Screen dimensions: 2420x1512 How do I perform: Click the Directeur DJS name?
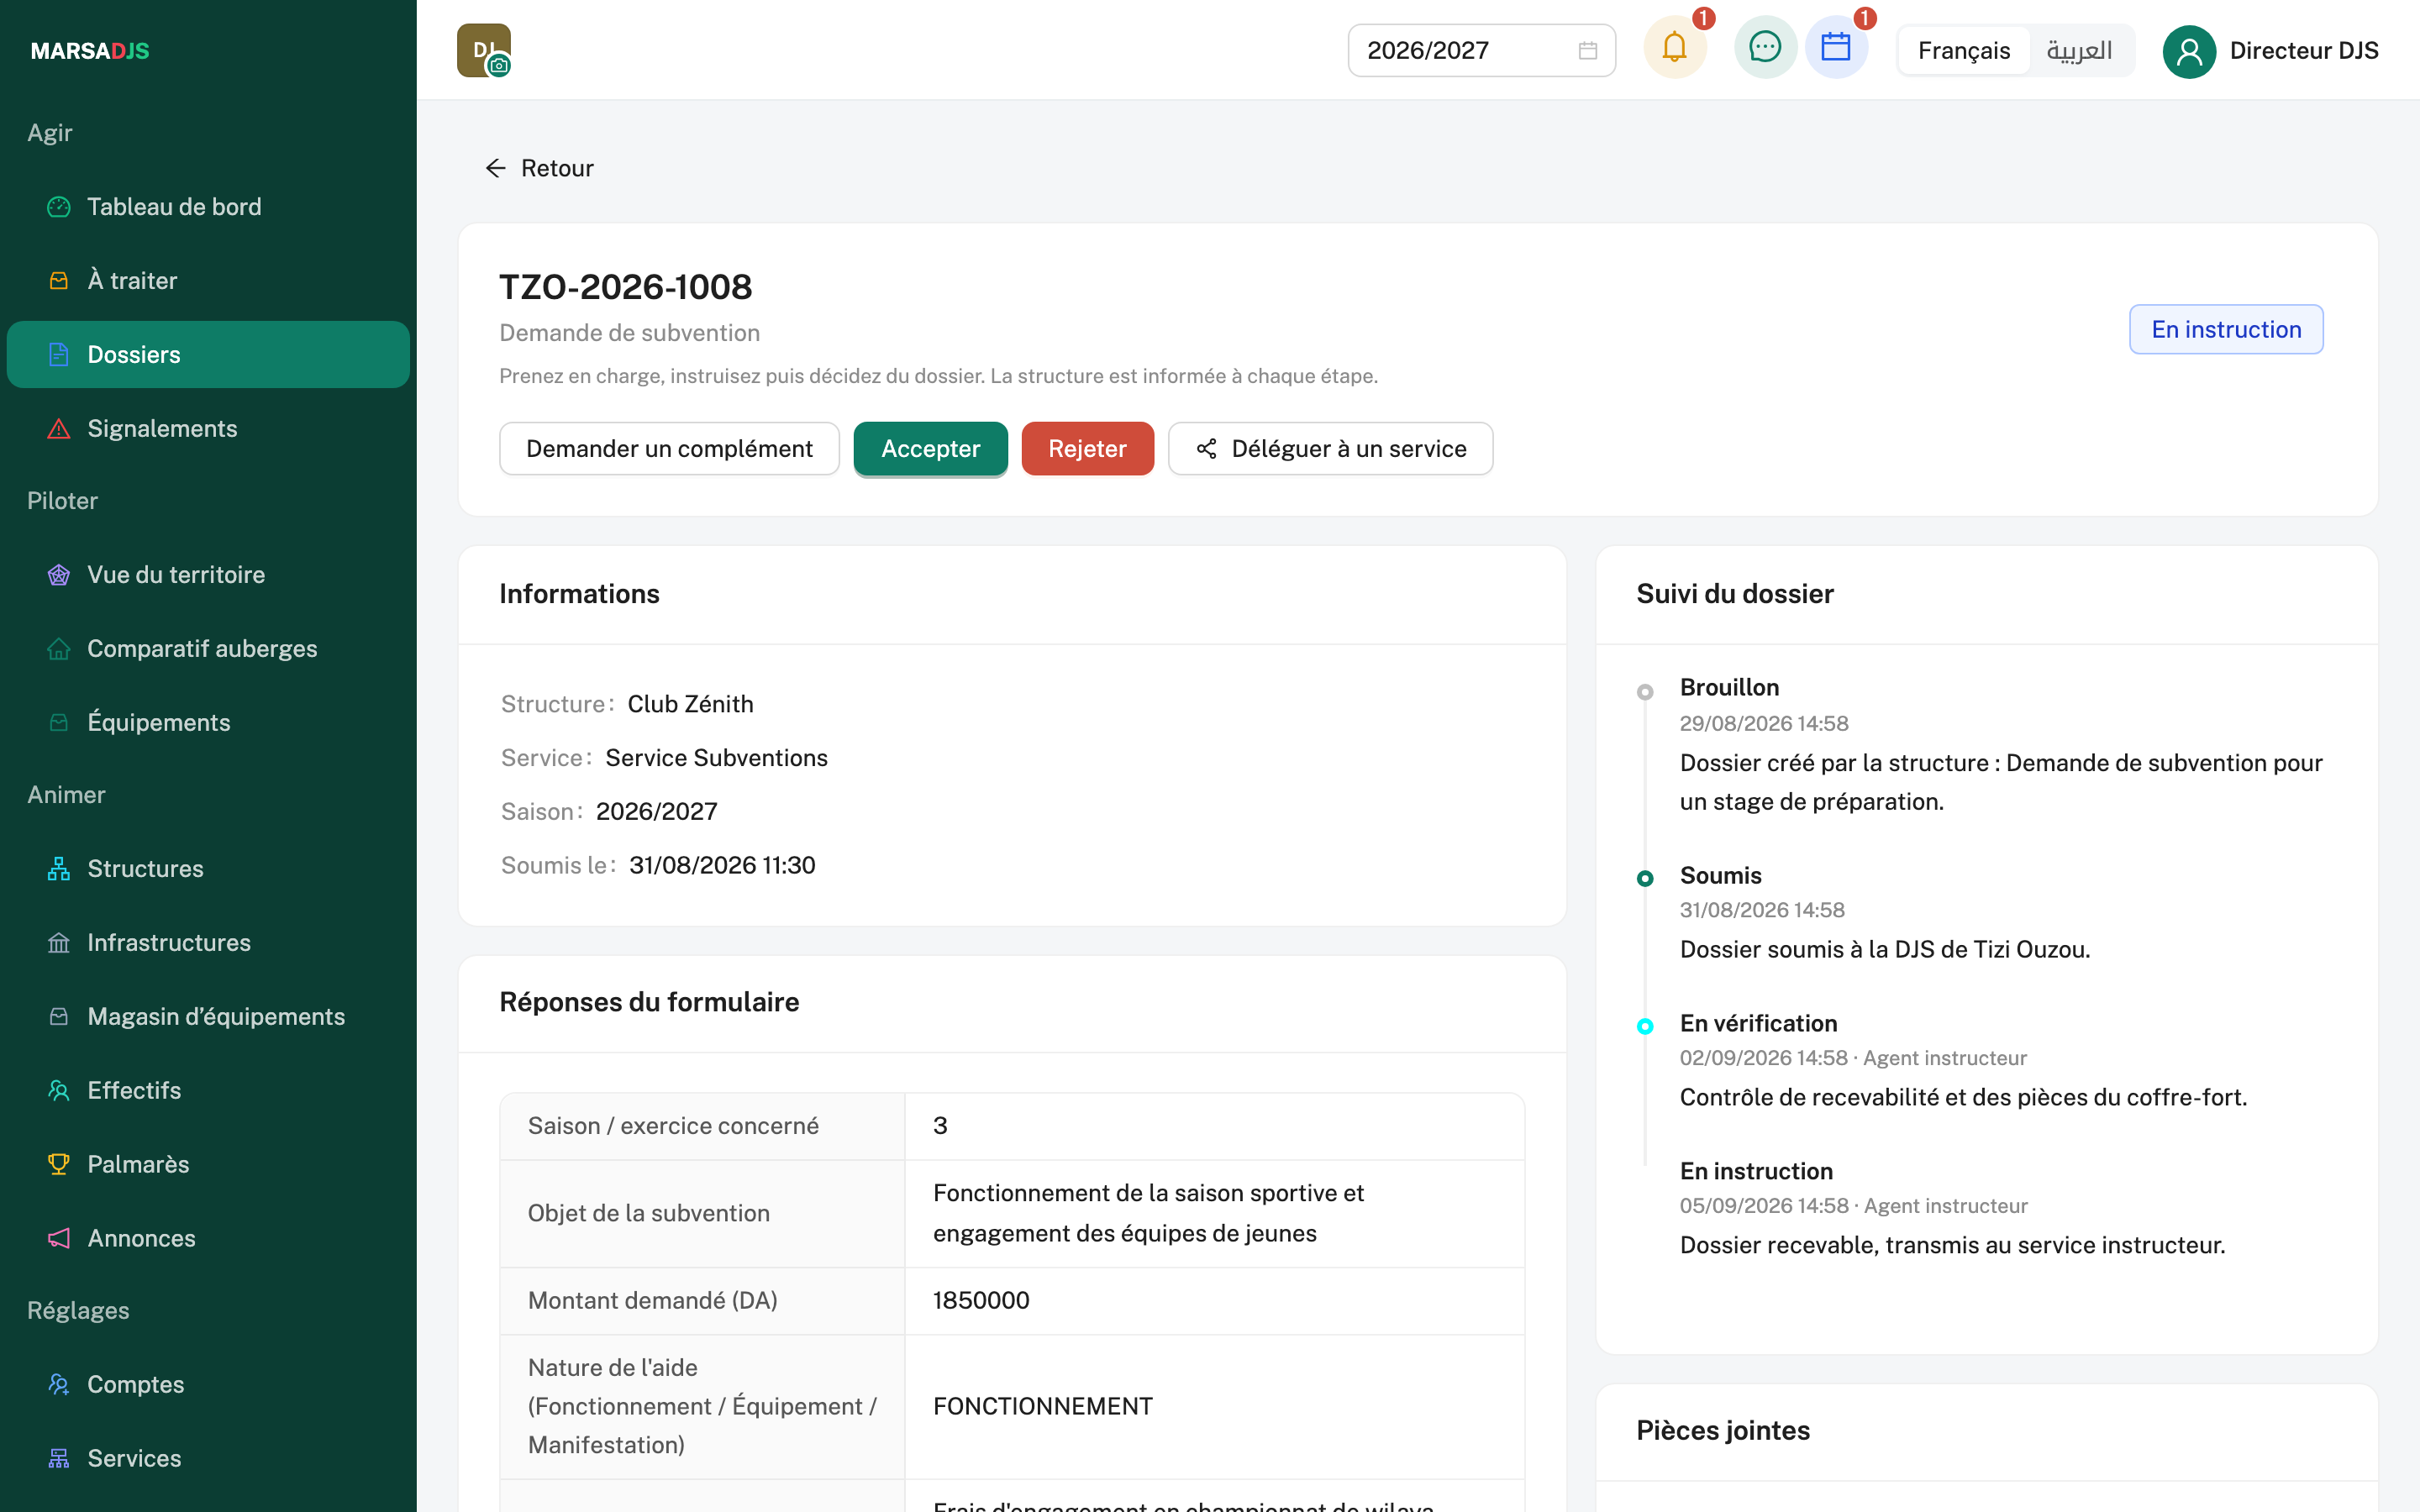(x=2304, y=51)
